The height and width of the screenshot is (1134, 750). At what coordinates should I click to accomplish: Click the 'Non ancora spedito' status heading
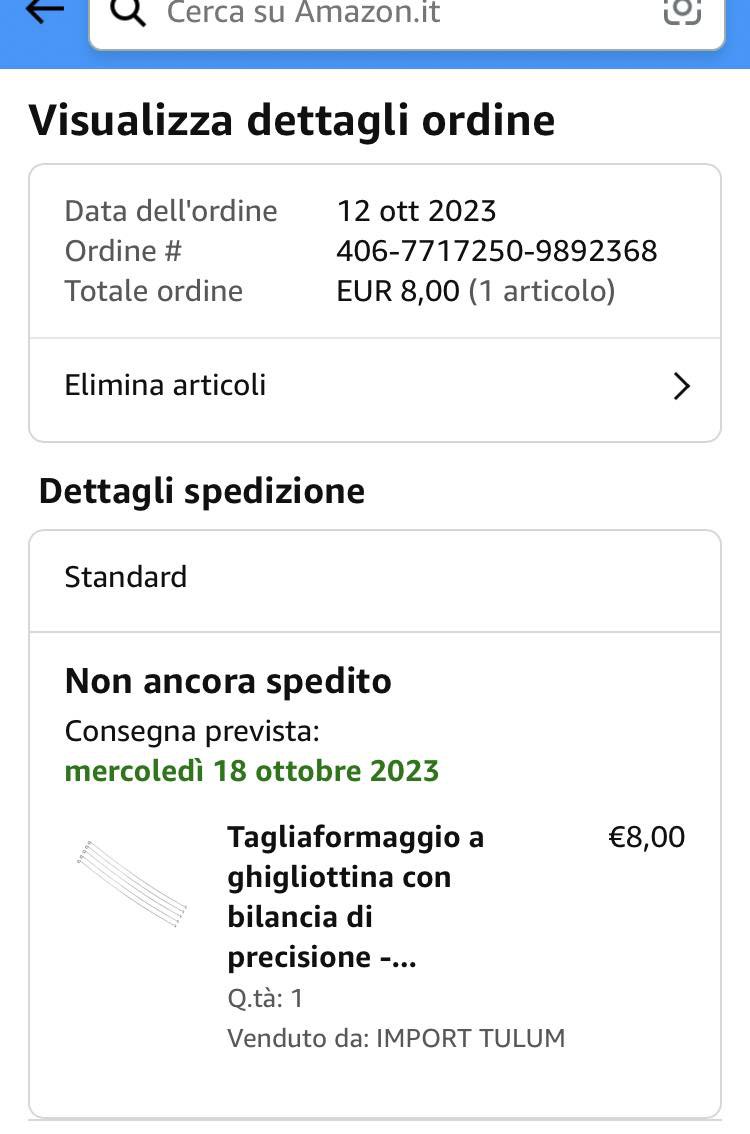click(x=228, y=681)
